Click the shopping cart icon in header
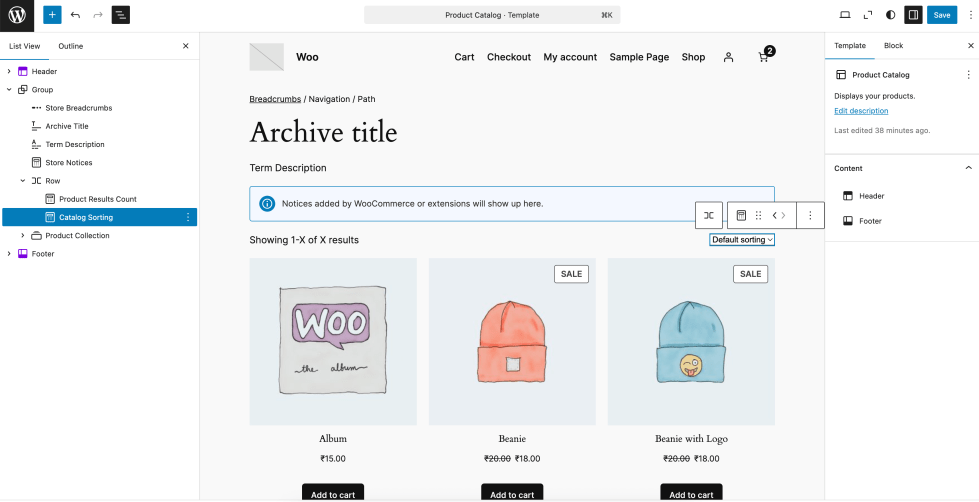979x502 pixels. [764, 57]
